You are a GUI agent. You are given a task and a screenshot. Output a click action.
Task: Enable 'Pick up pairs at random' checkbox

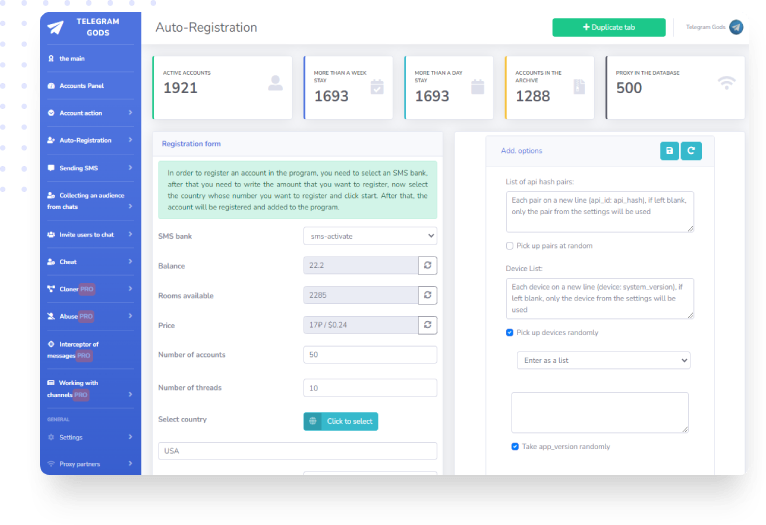[510, 246]
